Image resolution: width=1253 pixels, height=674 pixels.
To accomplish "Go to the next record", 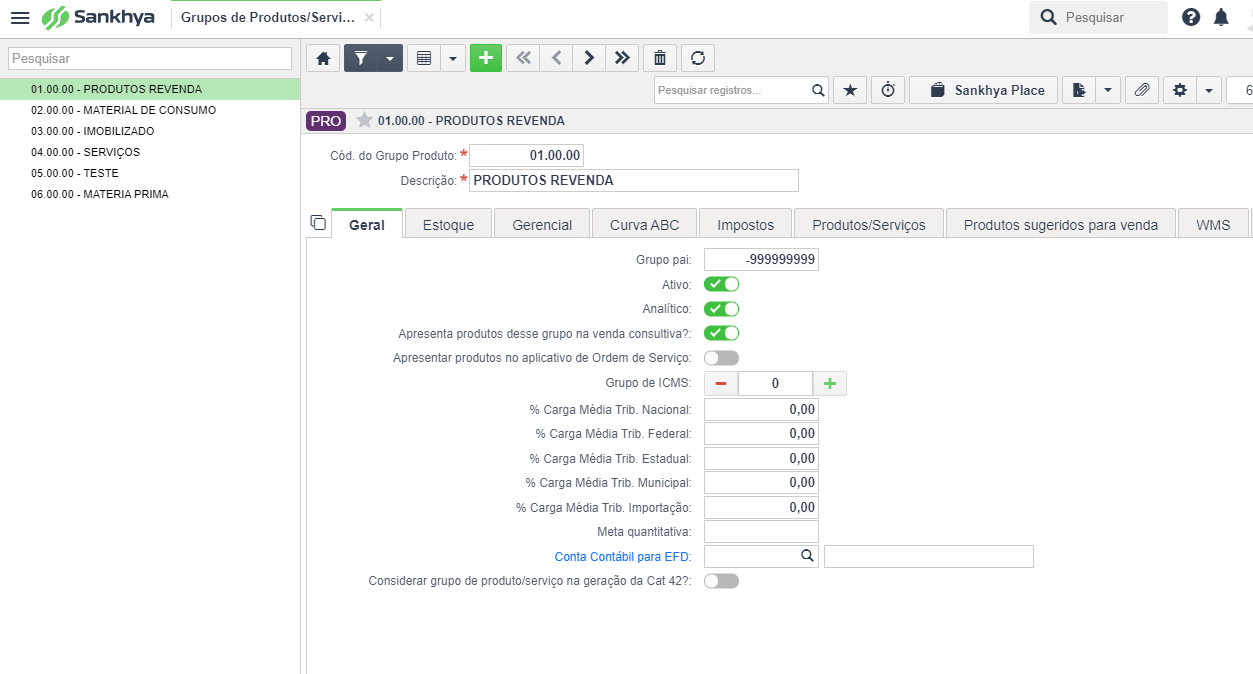I will pyautogui.click(x=589, y=58).
